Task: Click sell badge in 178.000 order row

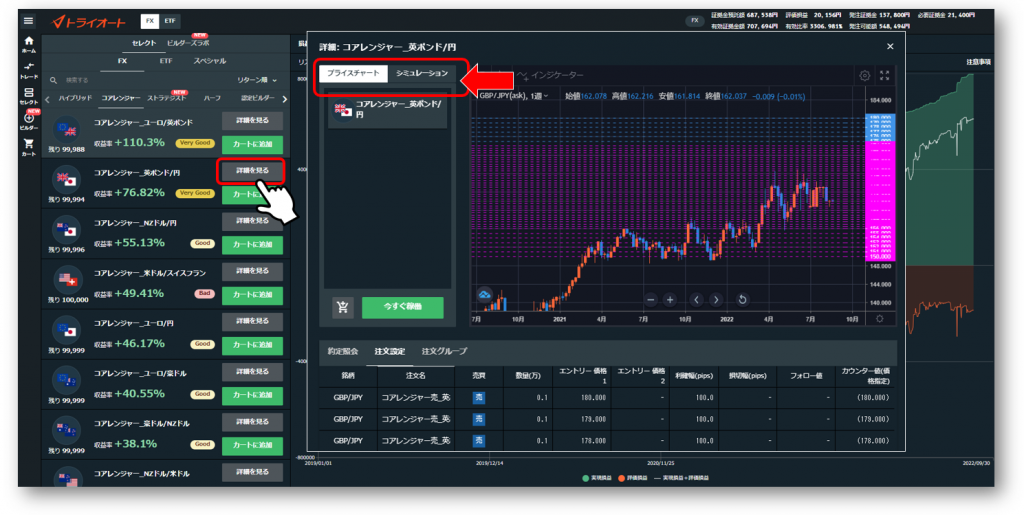Action: click(479, 441)
